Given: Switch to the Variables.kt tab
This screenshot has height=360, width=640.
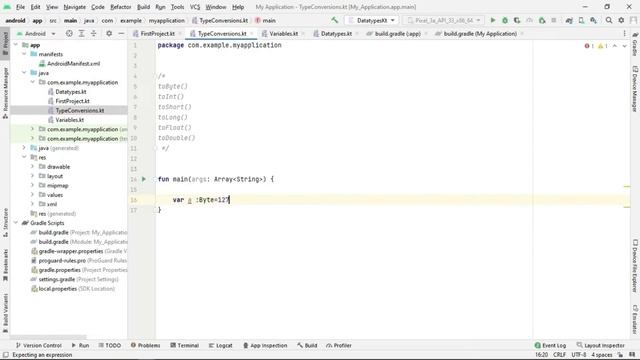Looking at the screenshot, I should point(283,33).
